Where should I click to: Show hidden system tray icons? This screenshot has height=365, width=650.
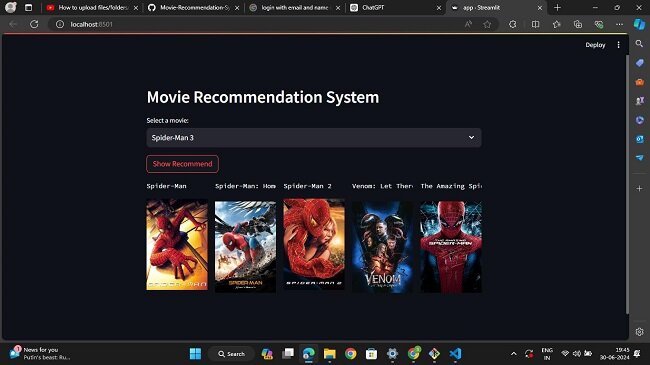click(514, 354)
